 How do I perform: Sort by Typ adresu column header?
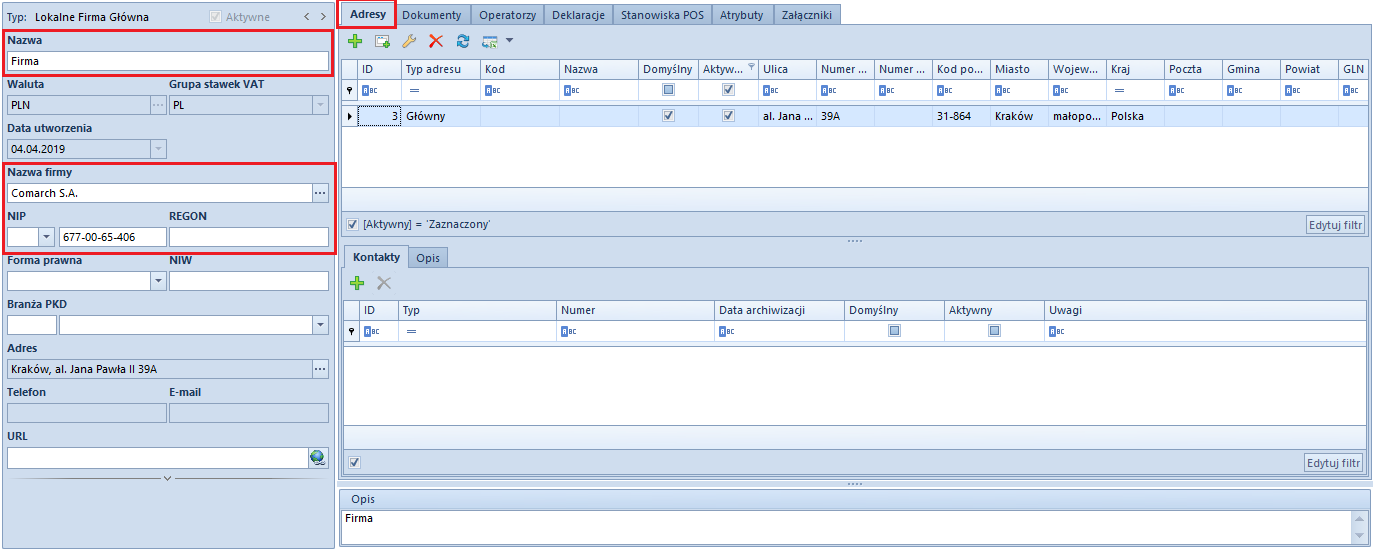tap(440, 69)
